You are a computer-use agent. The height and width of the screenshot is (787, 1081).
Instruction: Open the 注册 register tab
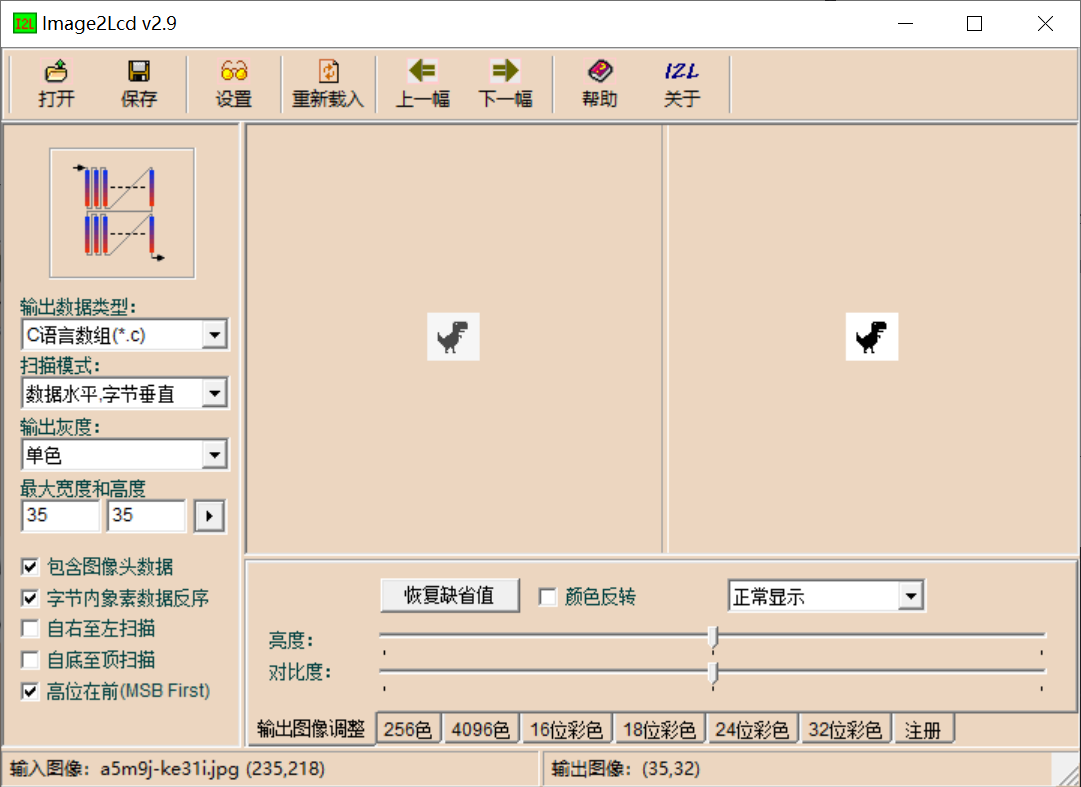[923, 729]
